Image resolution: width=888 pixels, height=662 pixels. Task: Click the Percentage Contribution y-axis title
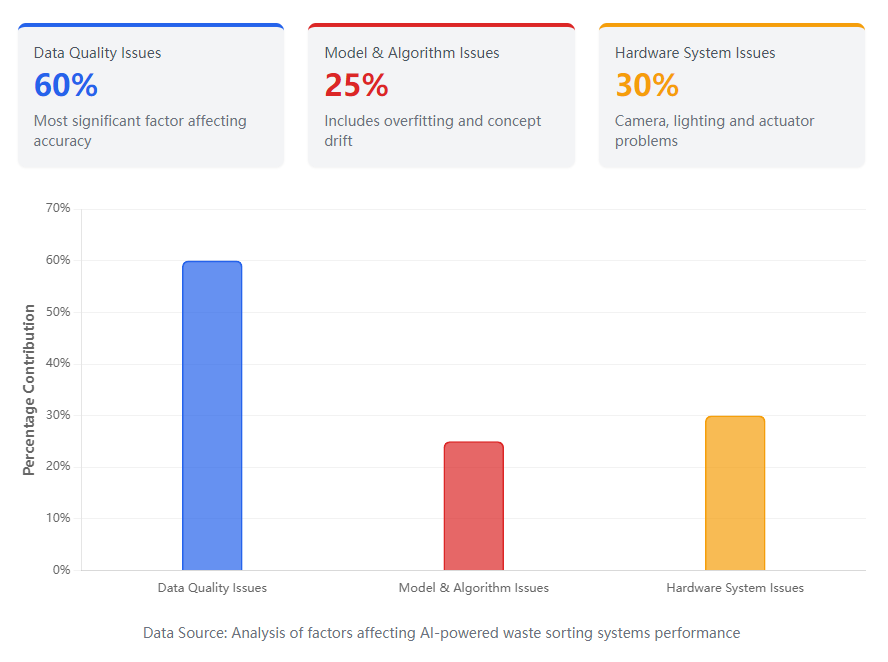point(29,390)
